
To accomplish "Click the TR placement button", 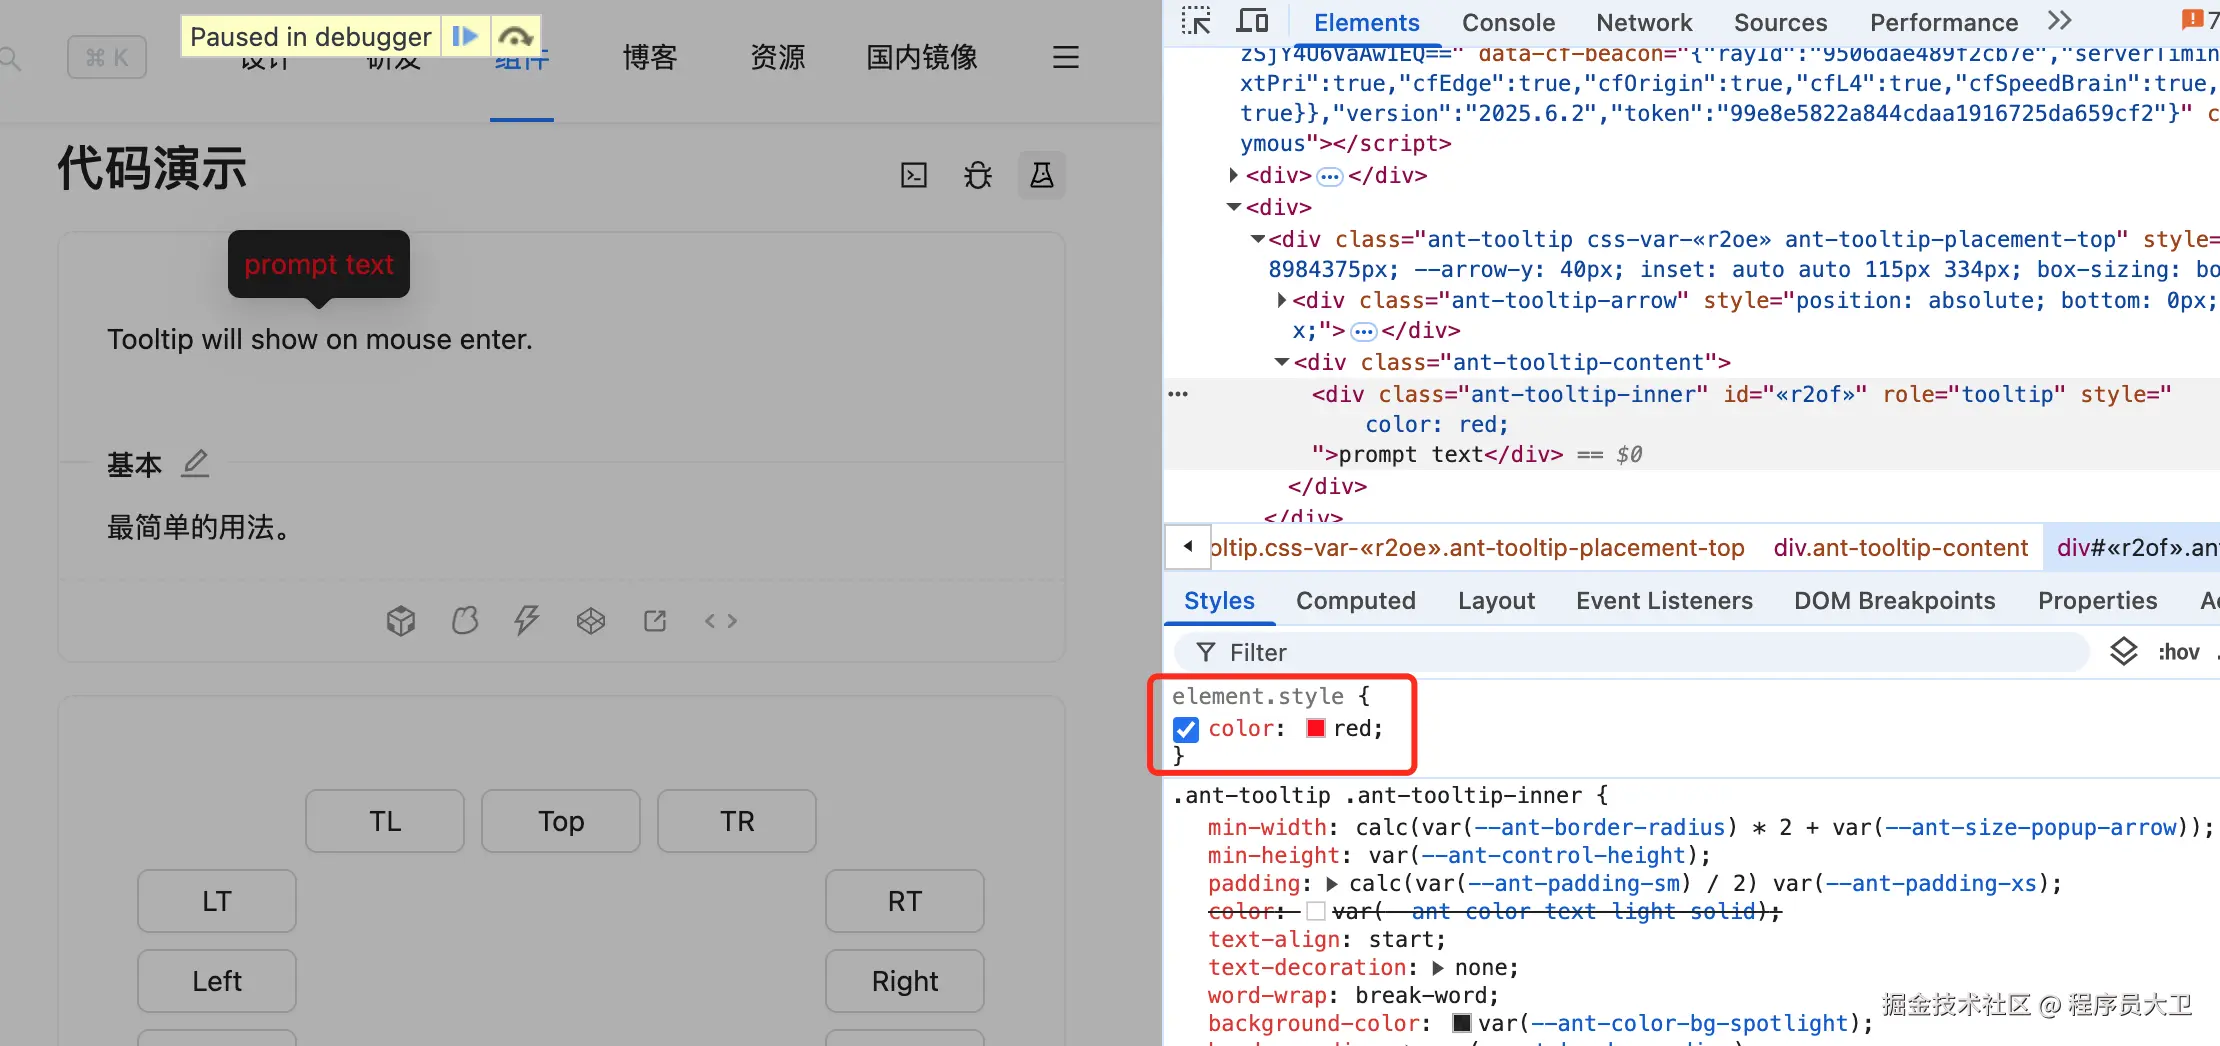I will 737,821.
